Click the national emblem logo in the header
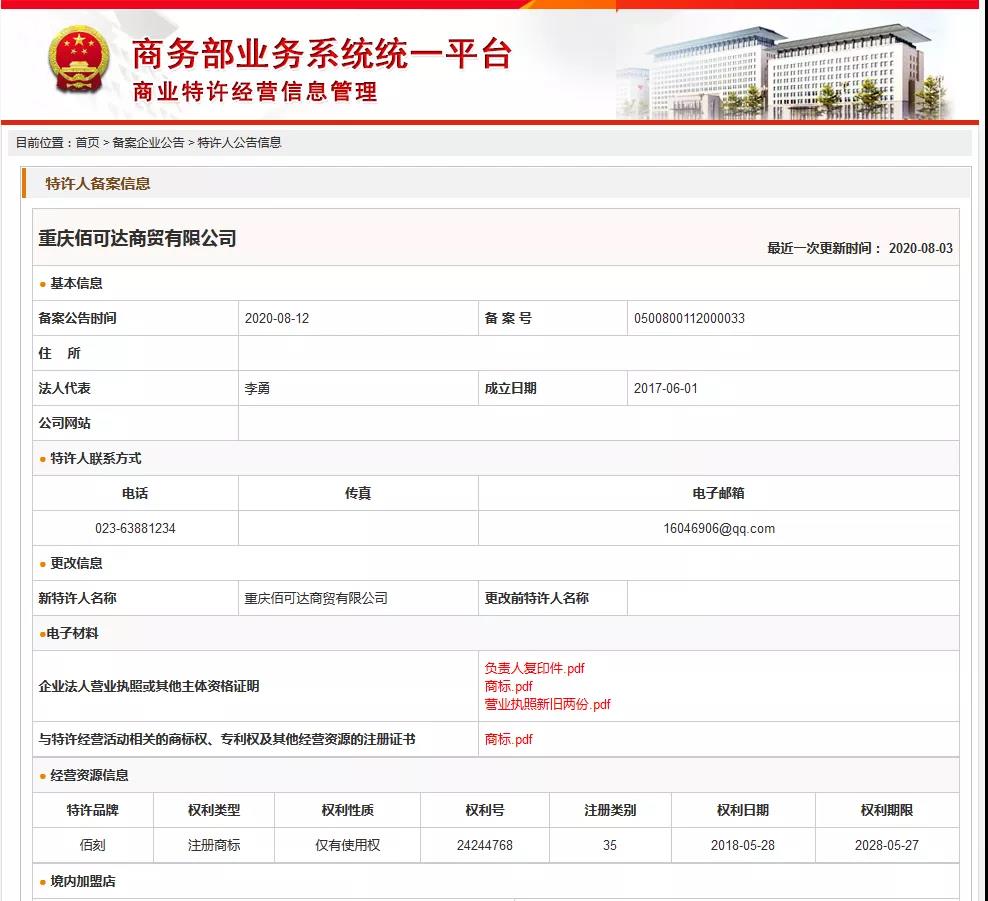 click(78, 60)
